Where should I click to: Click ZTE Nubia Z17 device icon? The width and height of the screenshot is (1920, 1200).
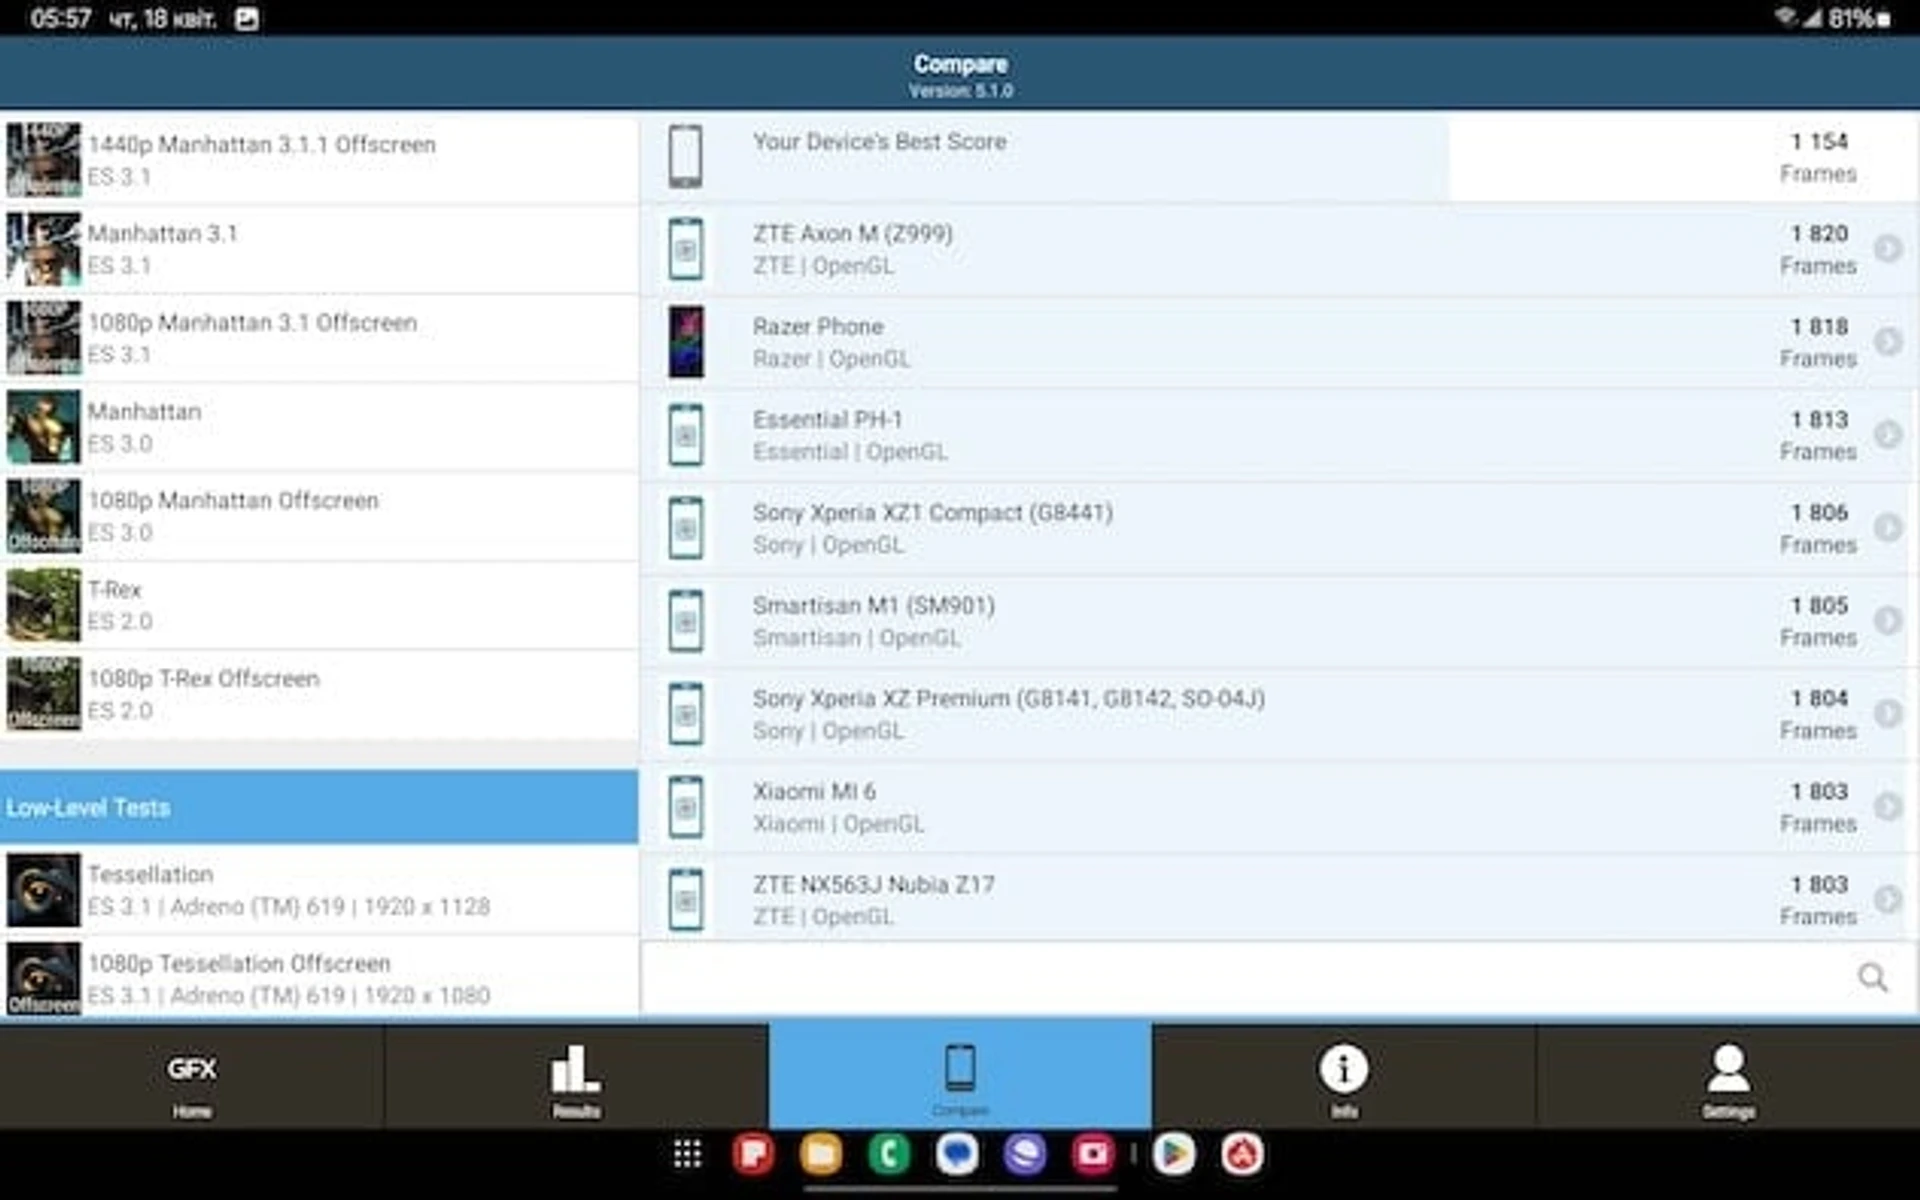685,900
